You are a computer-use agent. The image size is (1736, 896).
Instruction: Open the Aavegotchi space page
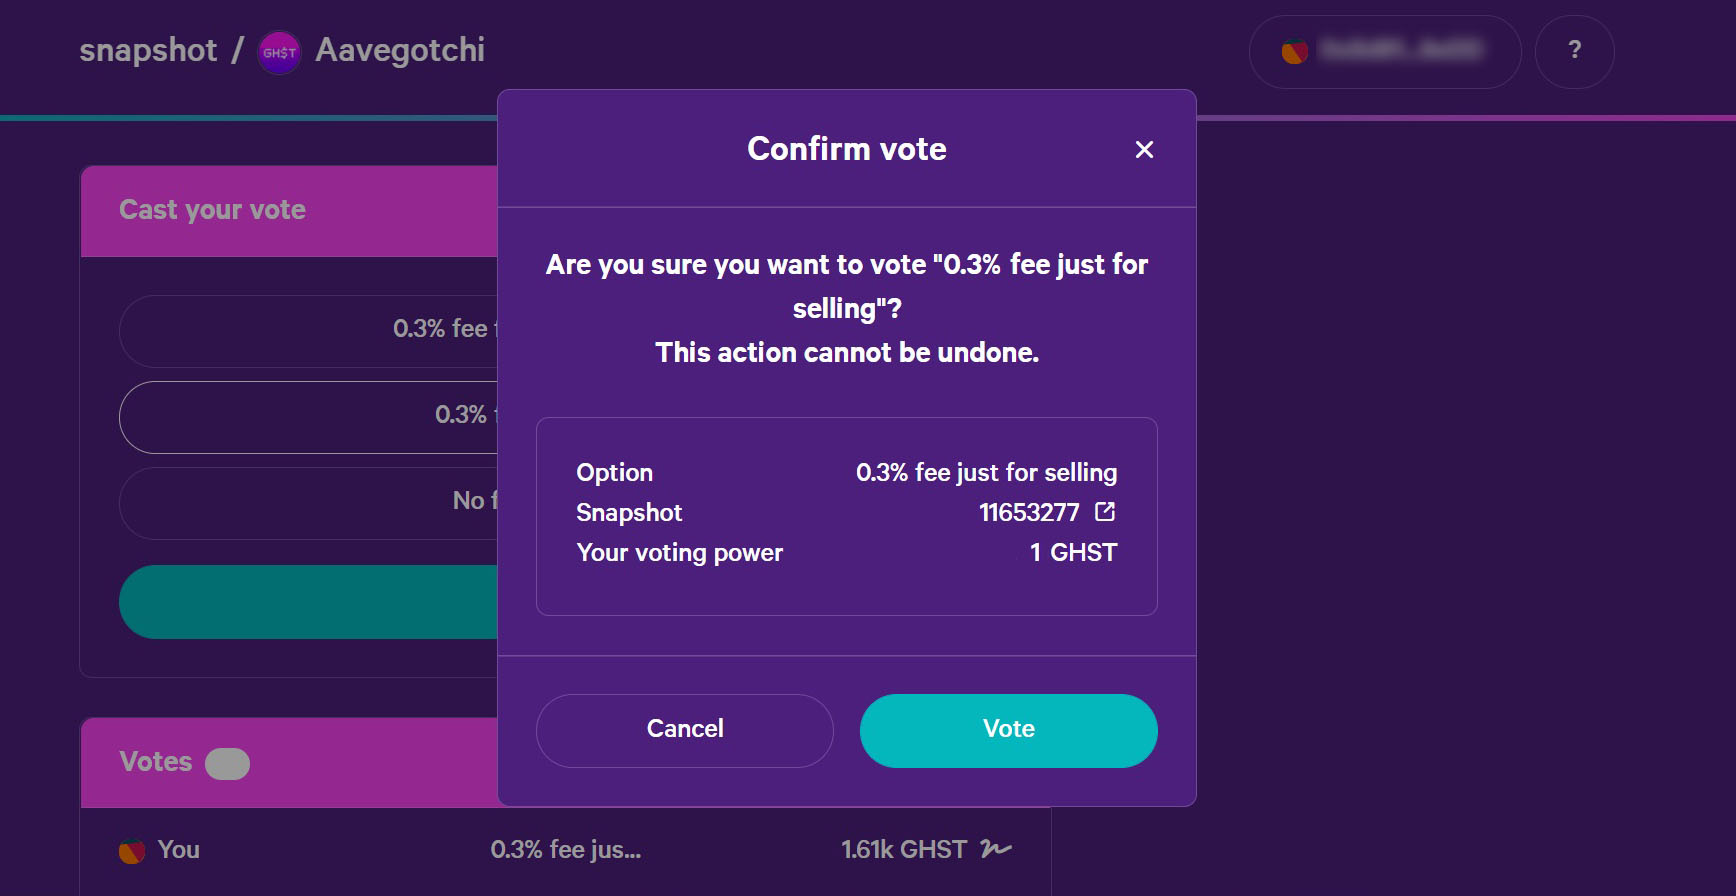[x=400, y=51]
